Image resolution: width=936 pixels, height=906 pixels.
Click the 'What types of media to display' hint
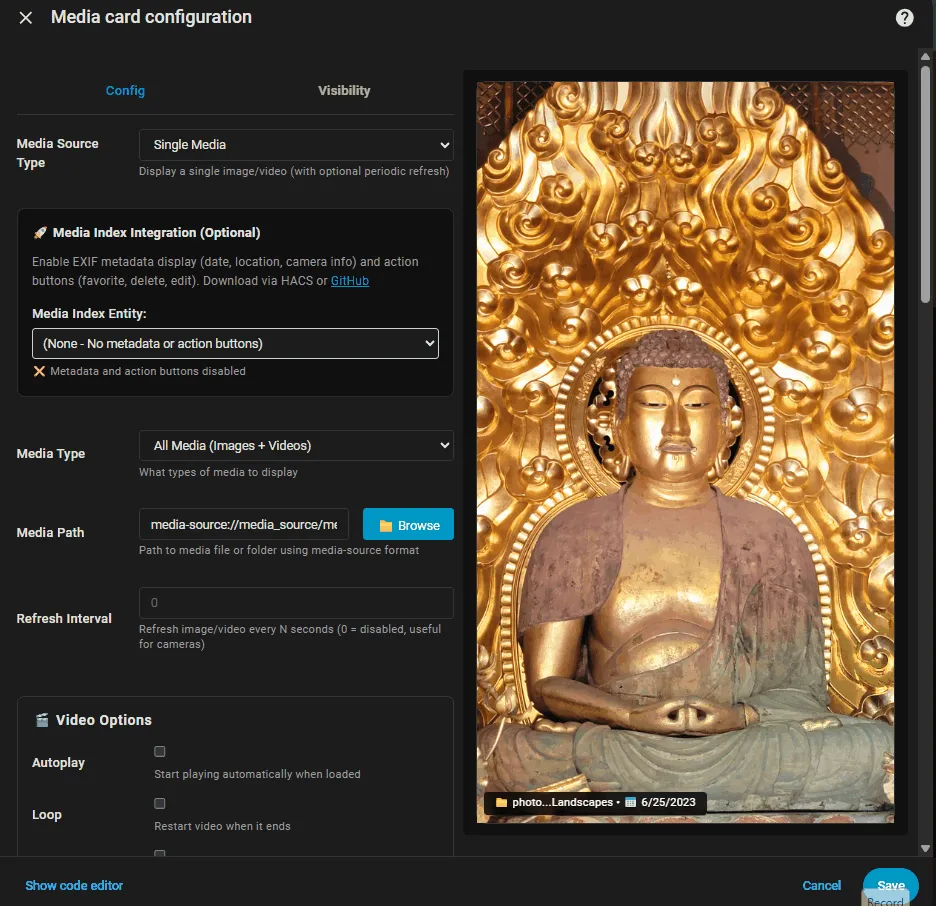click(218, 472)
